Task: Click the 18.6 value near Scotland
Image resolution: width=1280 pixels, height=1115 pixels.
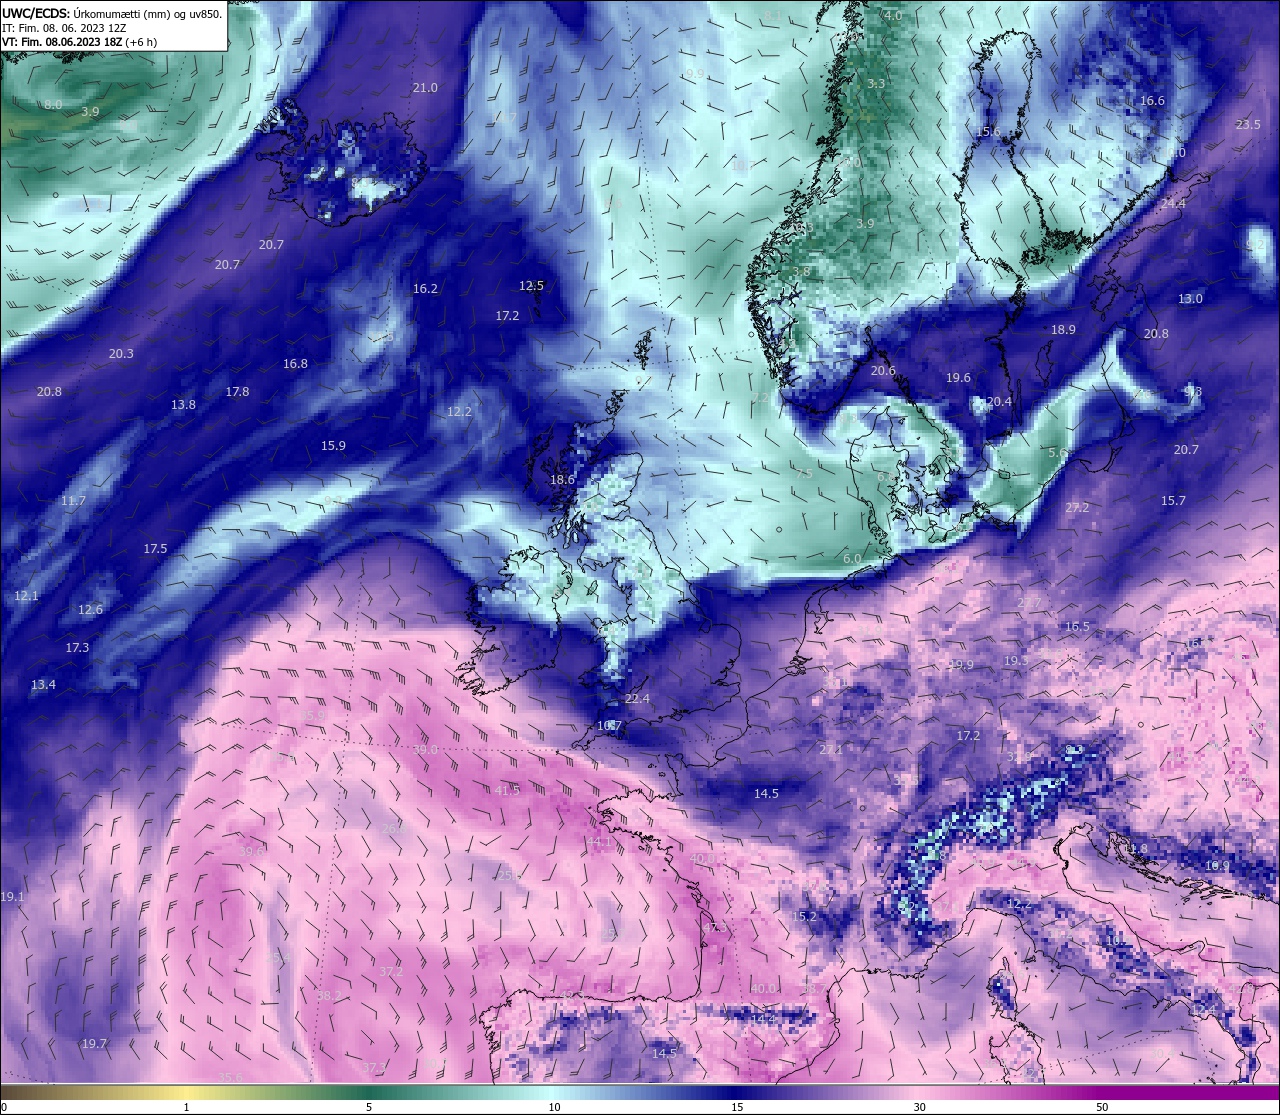Action: (562, 480)
